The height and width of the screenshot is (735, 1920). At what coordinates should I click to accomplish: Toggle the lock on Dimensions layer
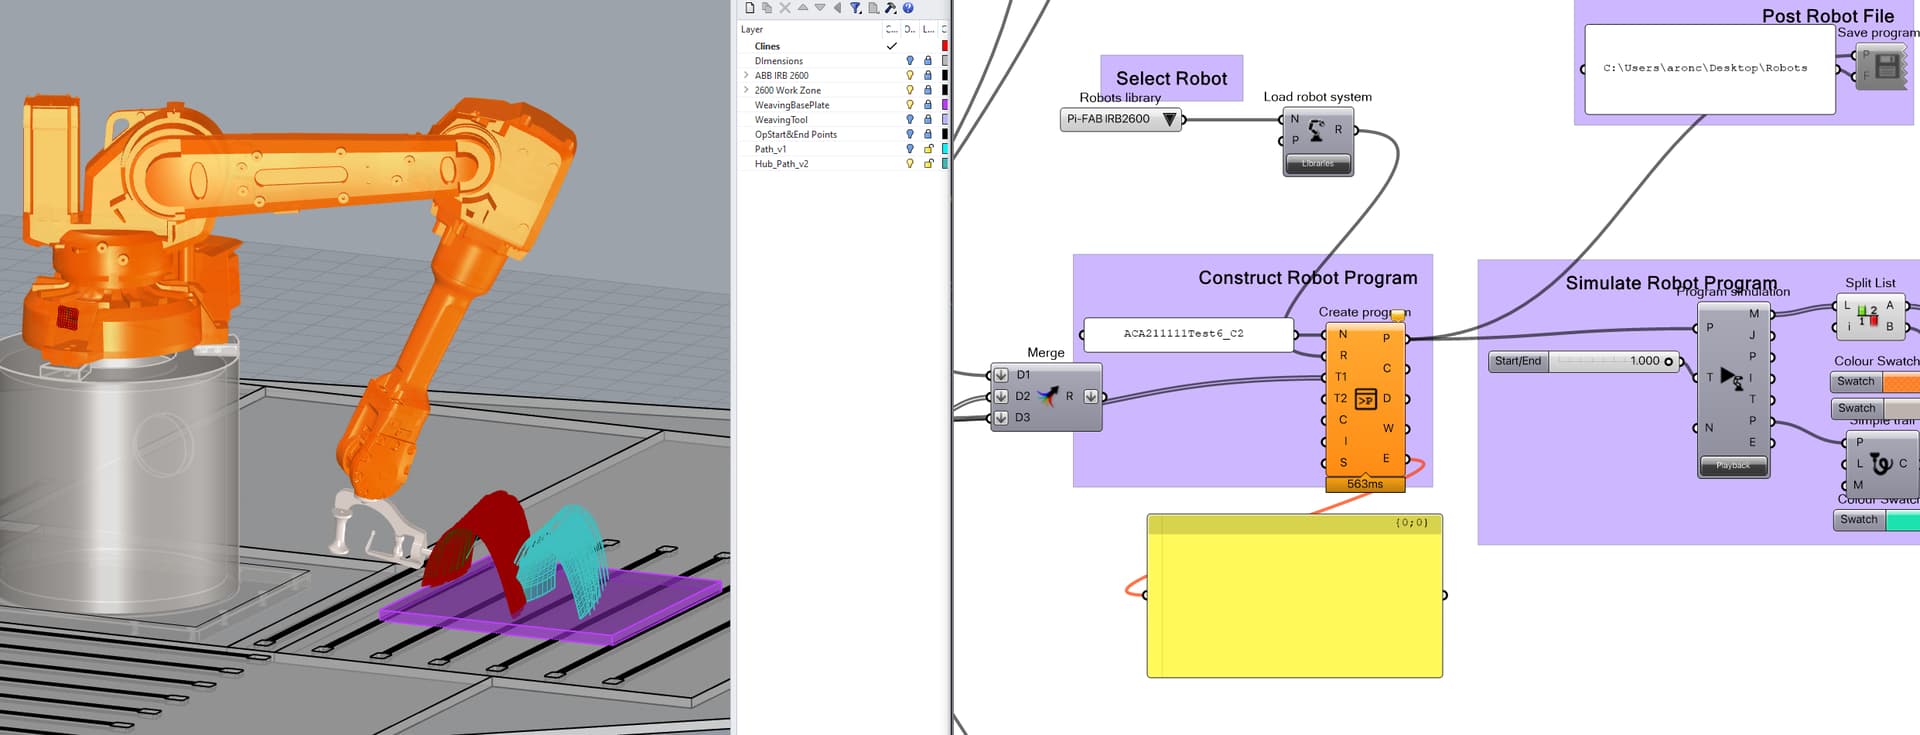(928, 61)
